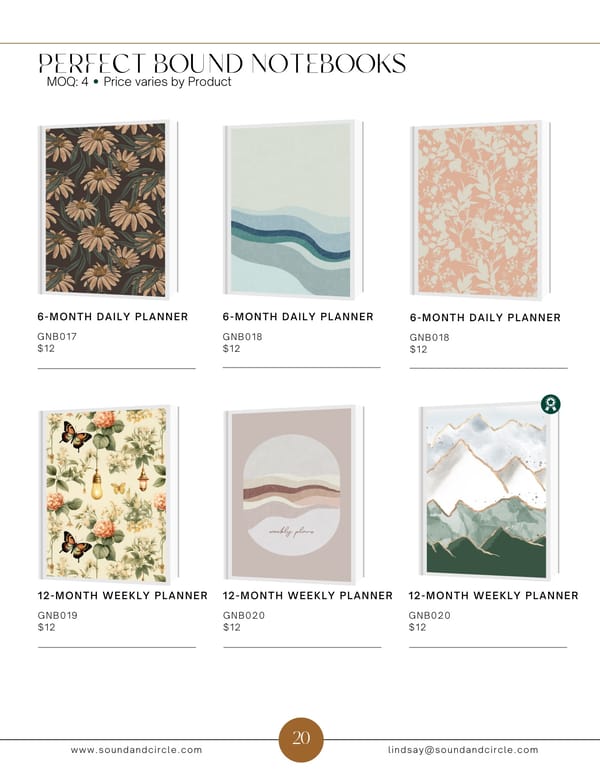Viewport: 600px width, 776px height.
Task: Click 12-Month Weekly Planner title above GNB019
Action: [122, 595]
